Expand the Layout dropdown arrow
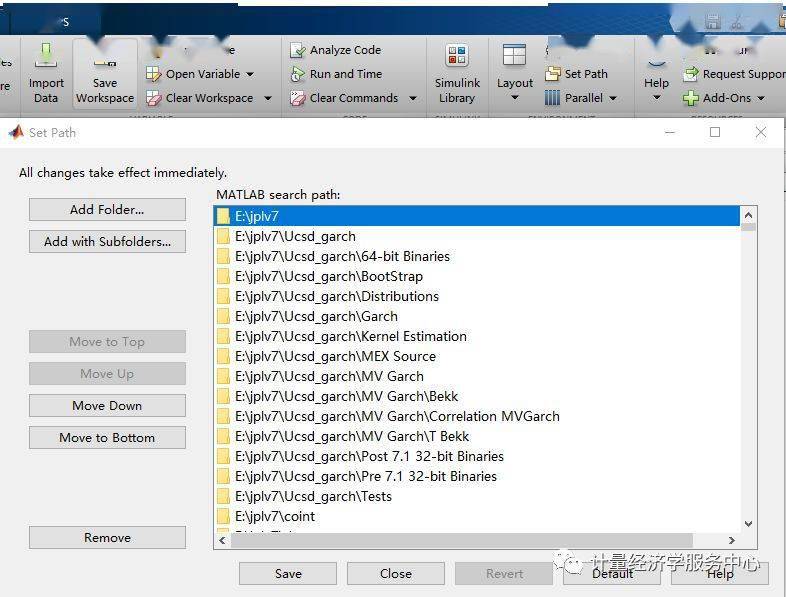786x597 pixels. pos(514,98)
